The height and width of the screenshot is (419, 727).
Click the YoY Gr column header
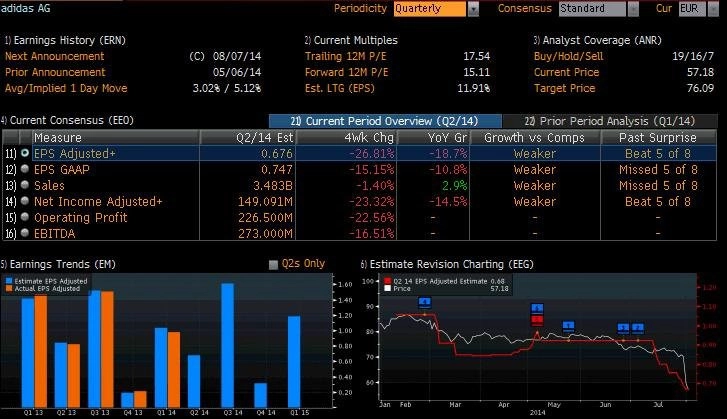pyautogui.click(x=434, y=138)
